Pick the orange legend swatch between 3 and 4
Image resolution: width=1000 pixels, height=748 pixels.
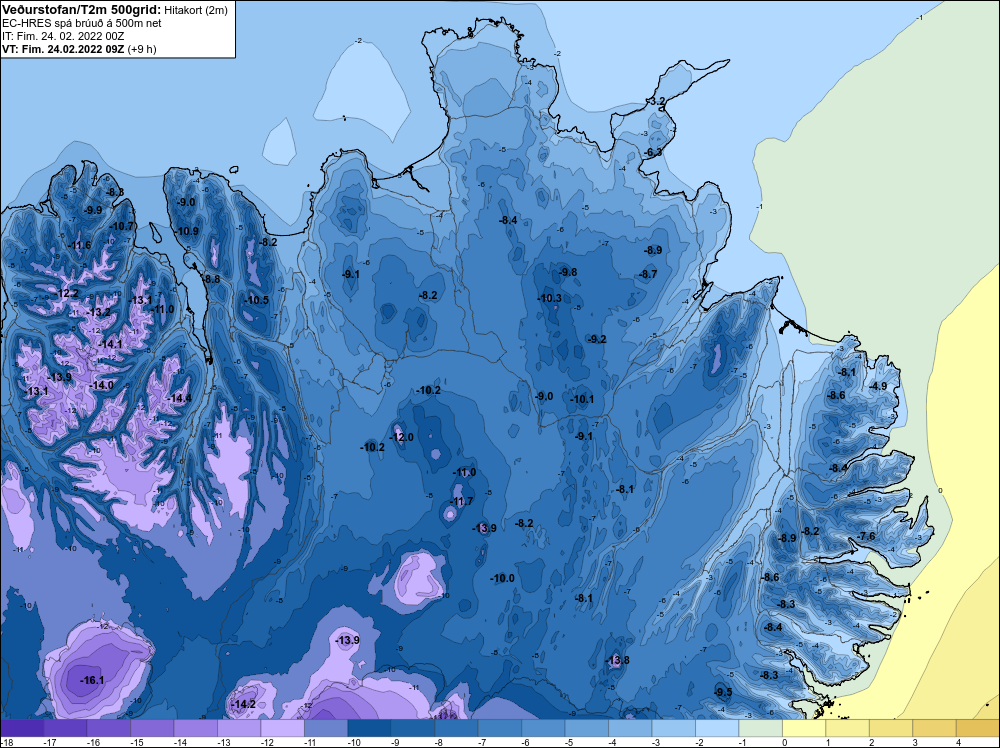(934, 728)
